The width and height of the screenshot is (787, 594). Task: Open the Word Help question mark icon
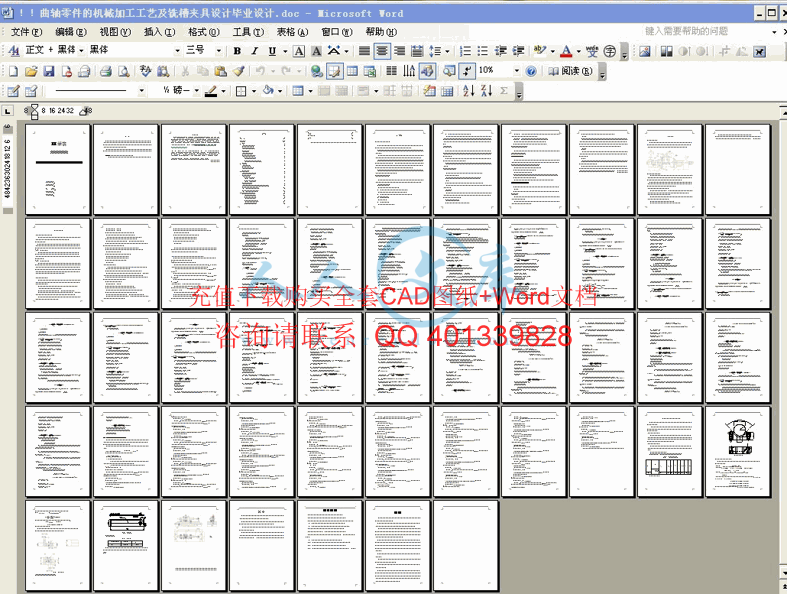pos(531,71)
